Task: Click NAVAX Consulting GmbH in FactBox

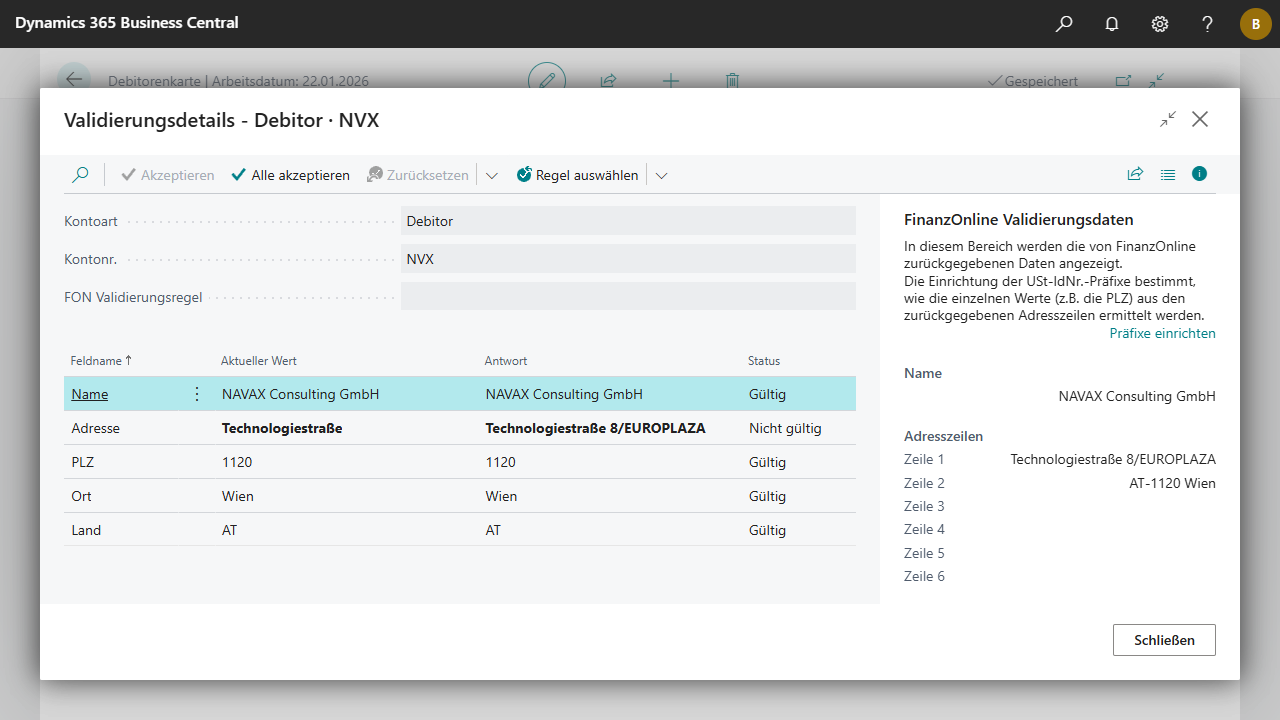Action: pos(1137,396)
